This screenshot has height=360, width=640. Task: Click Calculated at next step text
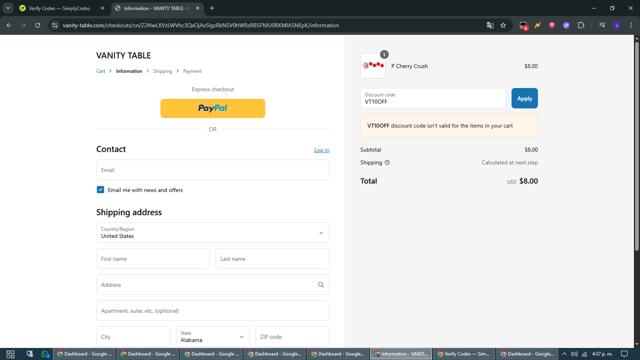point(509,162)
